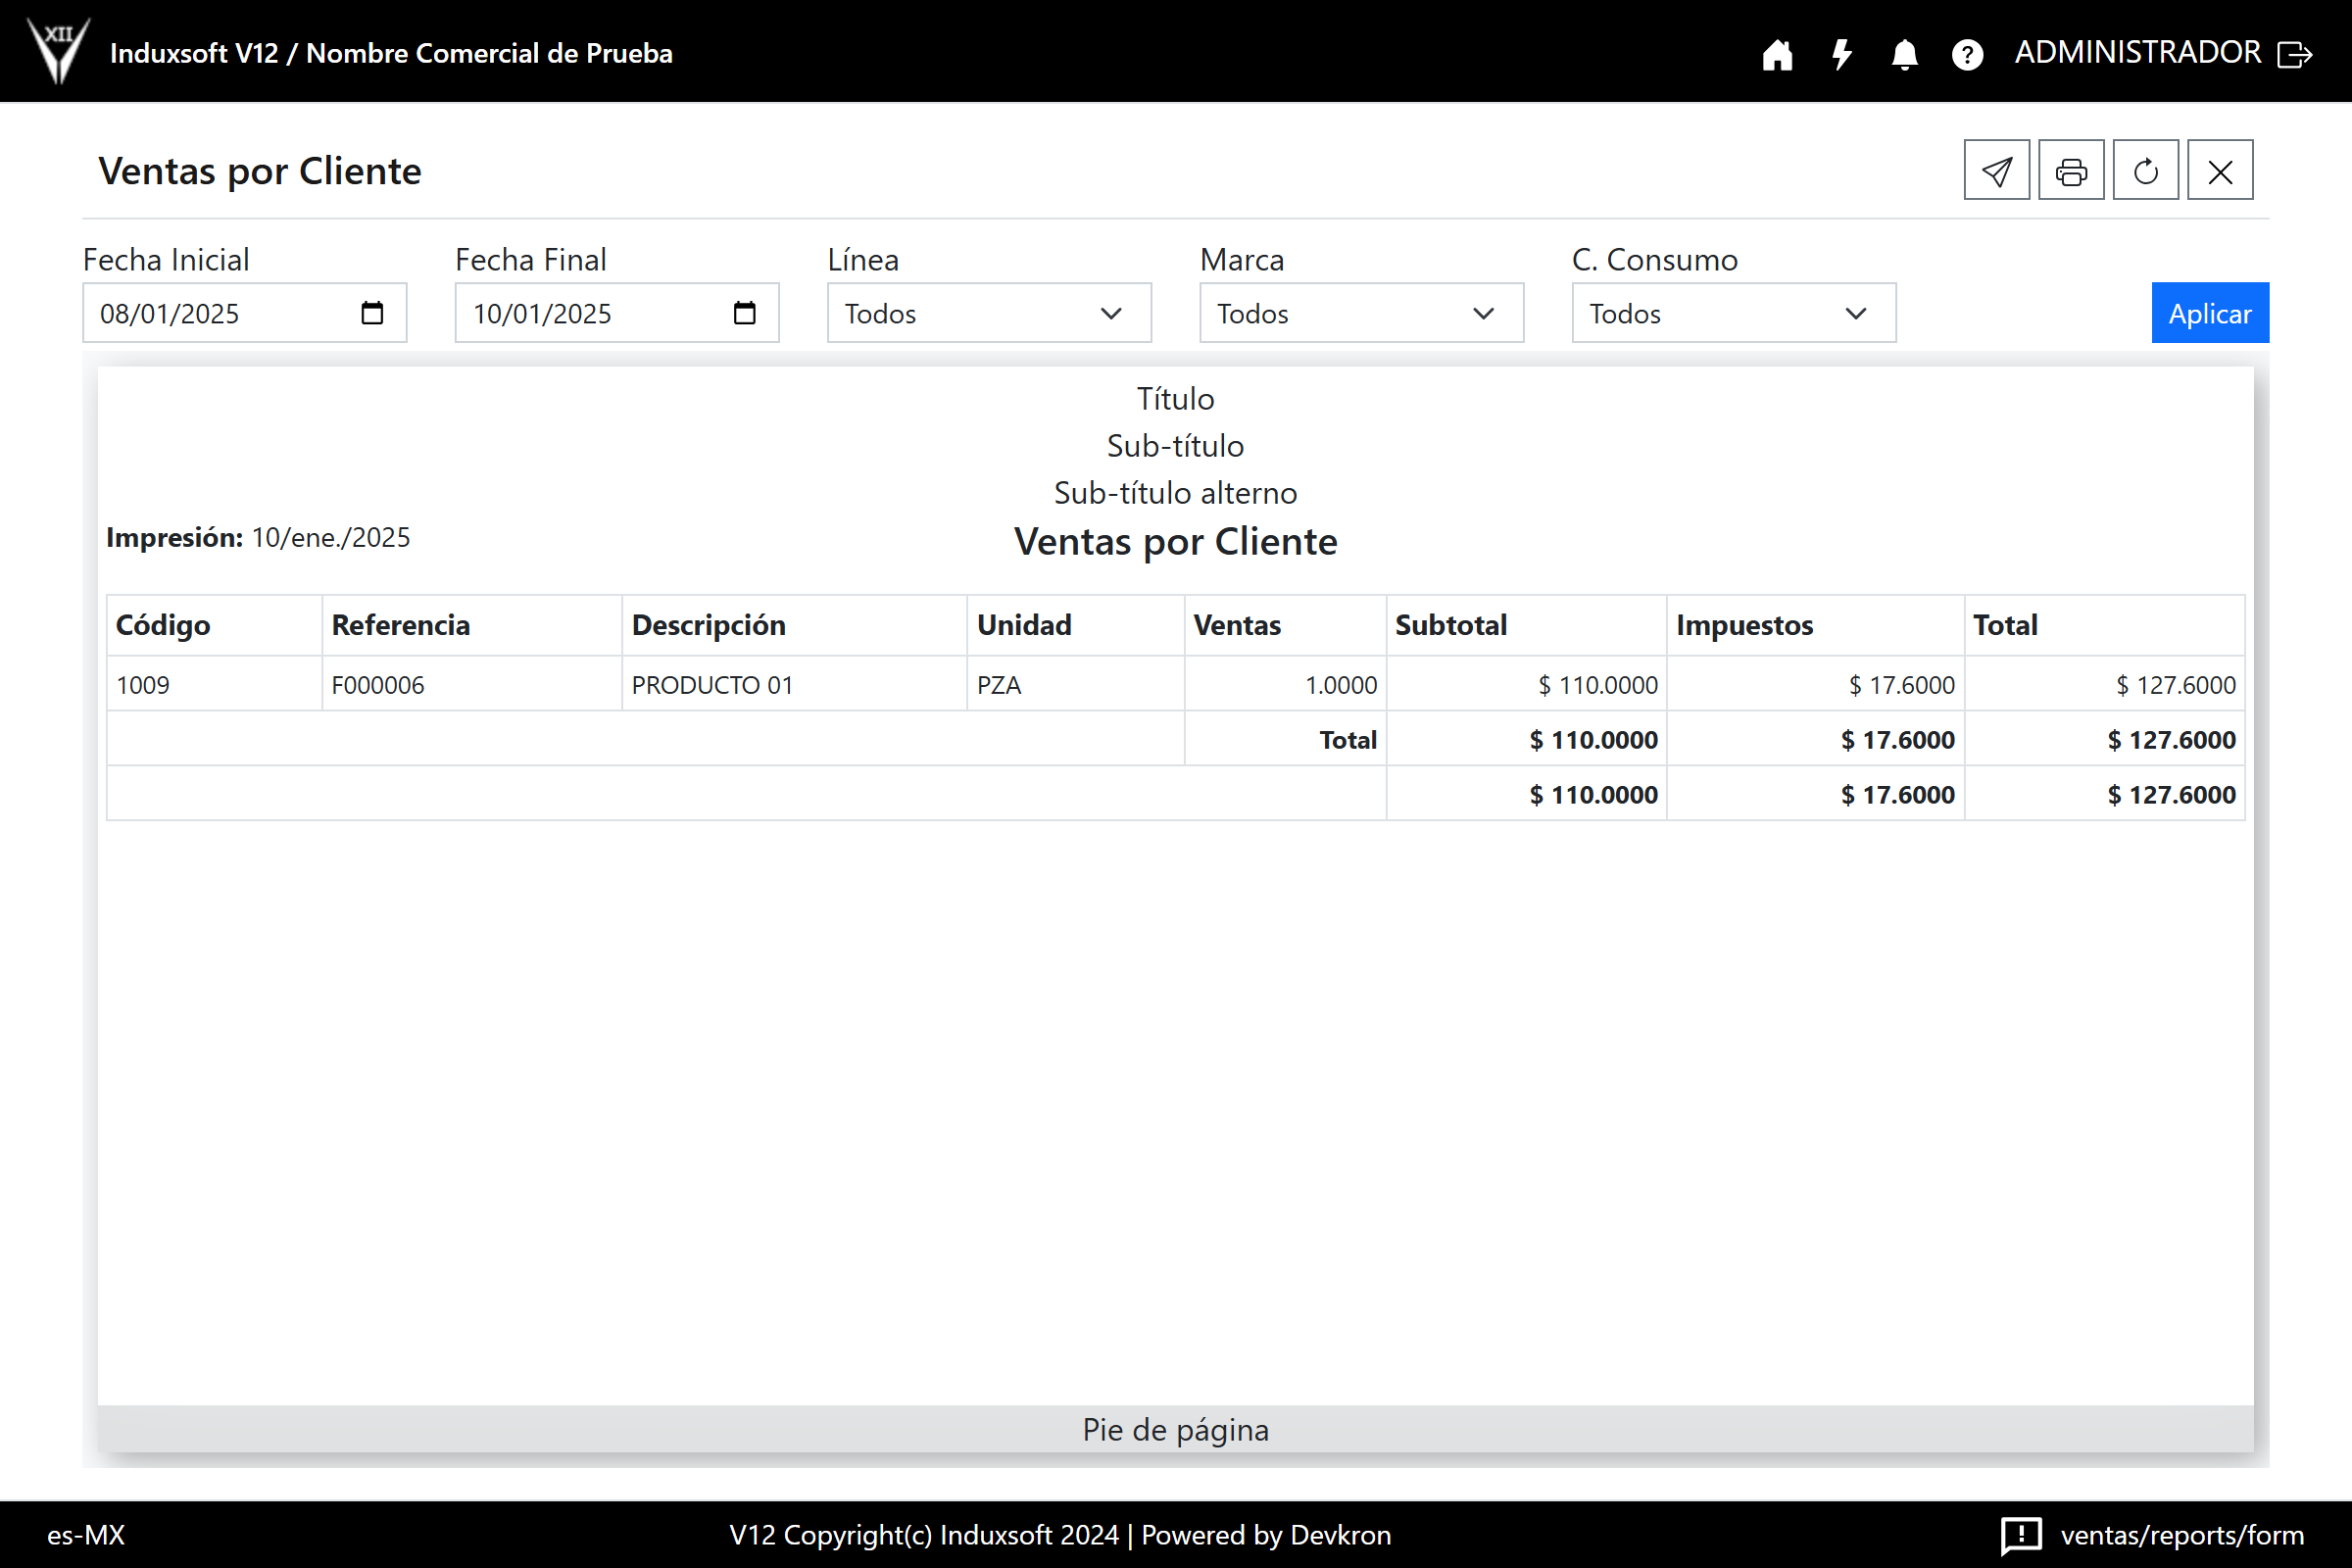Expand the Marca dropdown

(x=1360, y=313)
